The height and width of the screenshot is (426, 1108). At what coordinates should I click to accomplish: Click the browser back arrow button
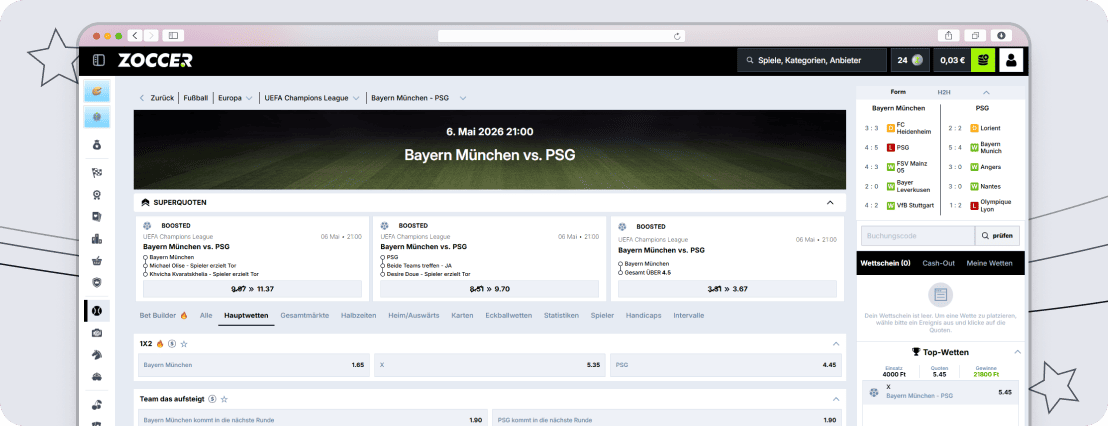pyautogui.click(x=136, y=35)
